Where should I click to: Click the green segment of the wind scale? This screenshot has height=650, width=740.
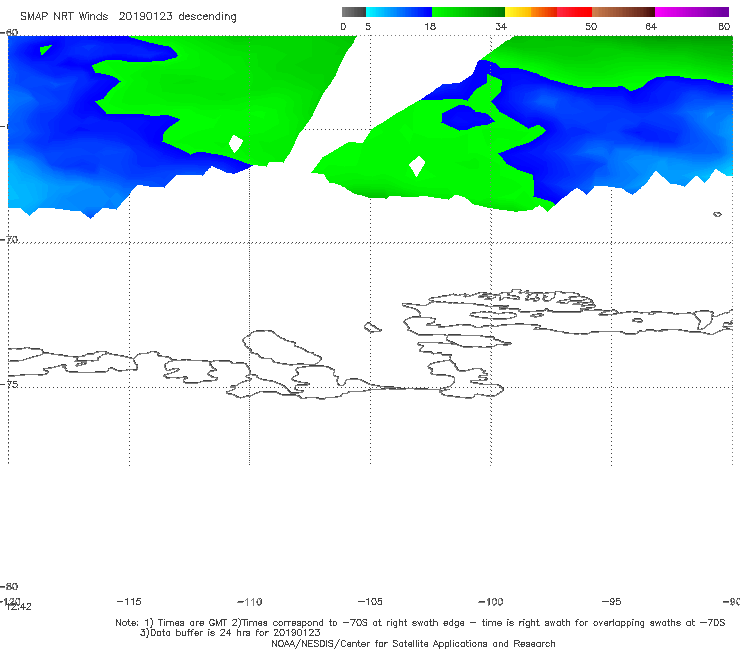469,12
